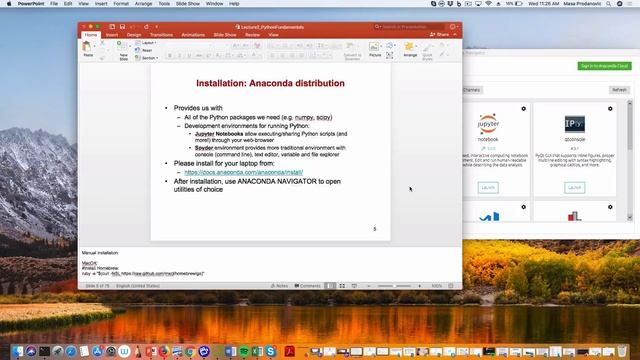Click the zoom in plus button
Image resolution: width=640 pixels, height=360 pixels.
pyautogui.click(x=420, y=286)
